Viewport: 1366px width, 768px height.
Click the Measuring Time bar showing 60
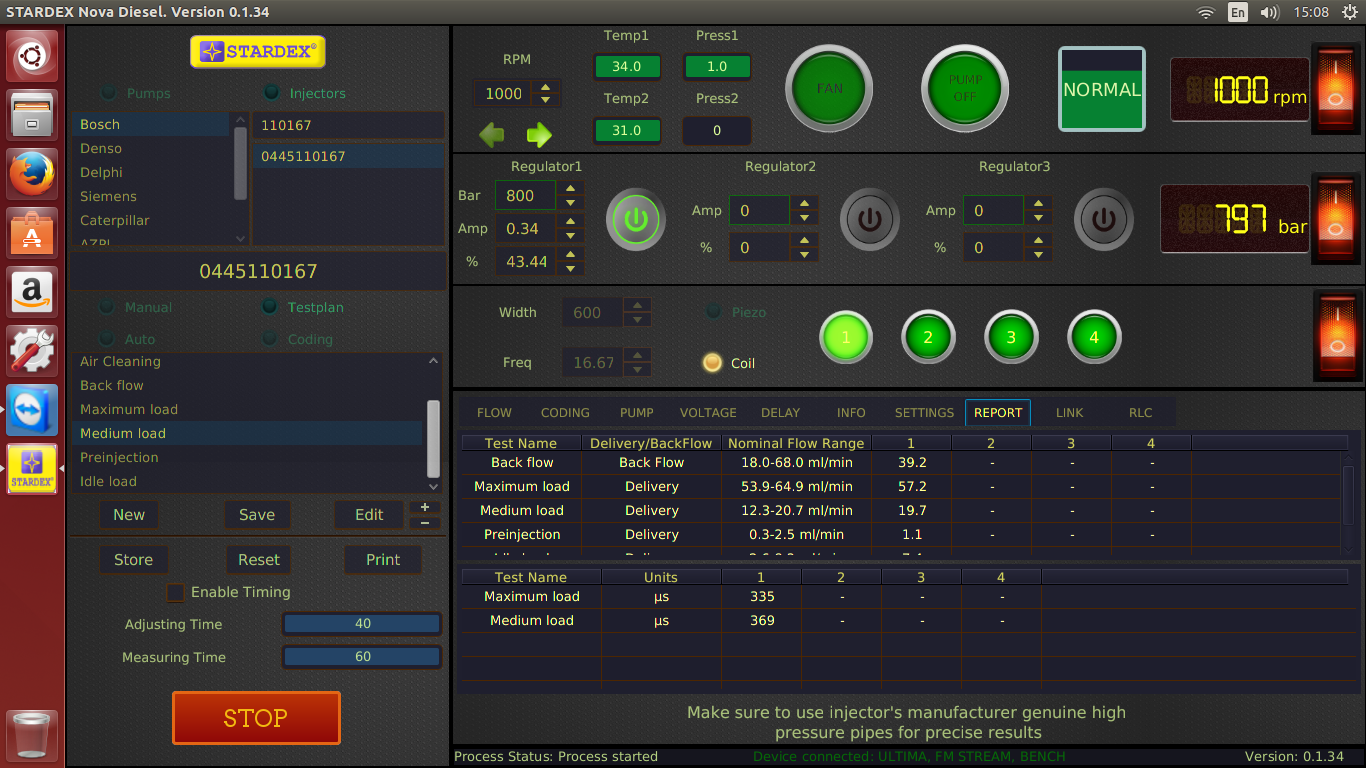(362, 657)
